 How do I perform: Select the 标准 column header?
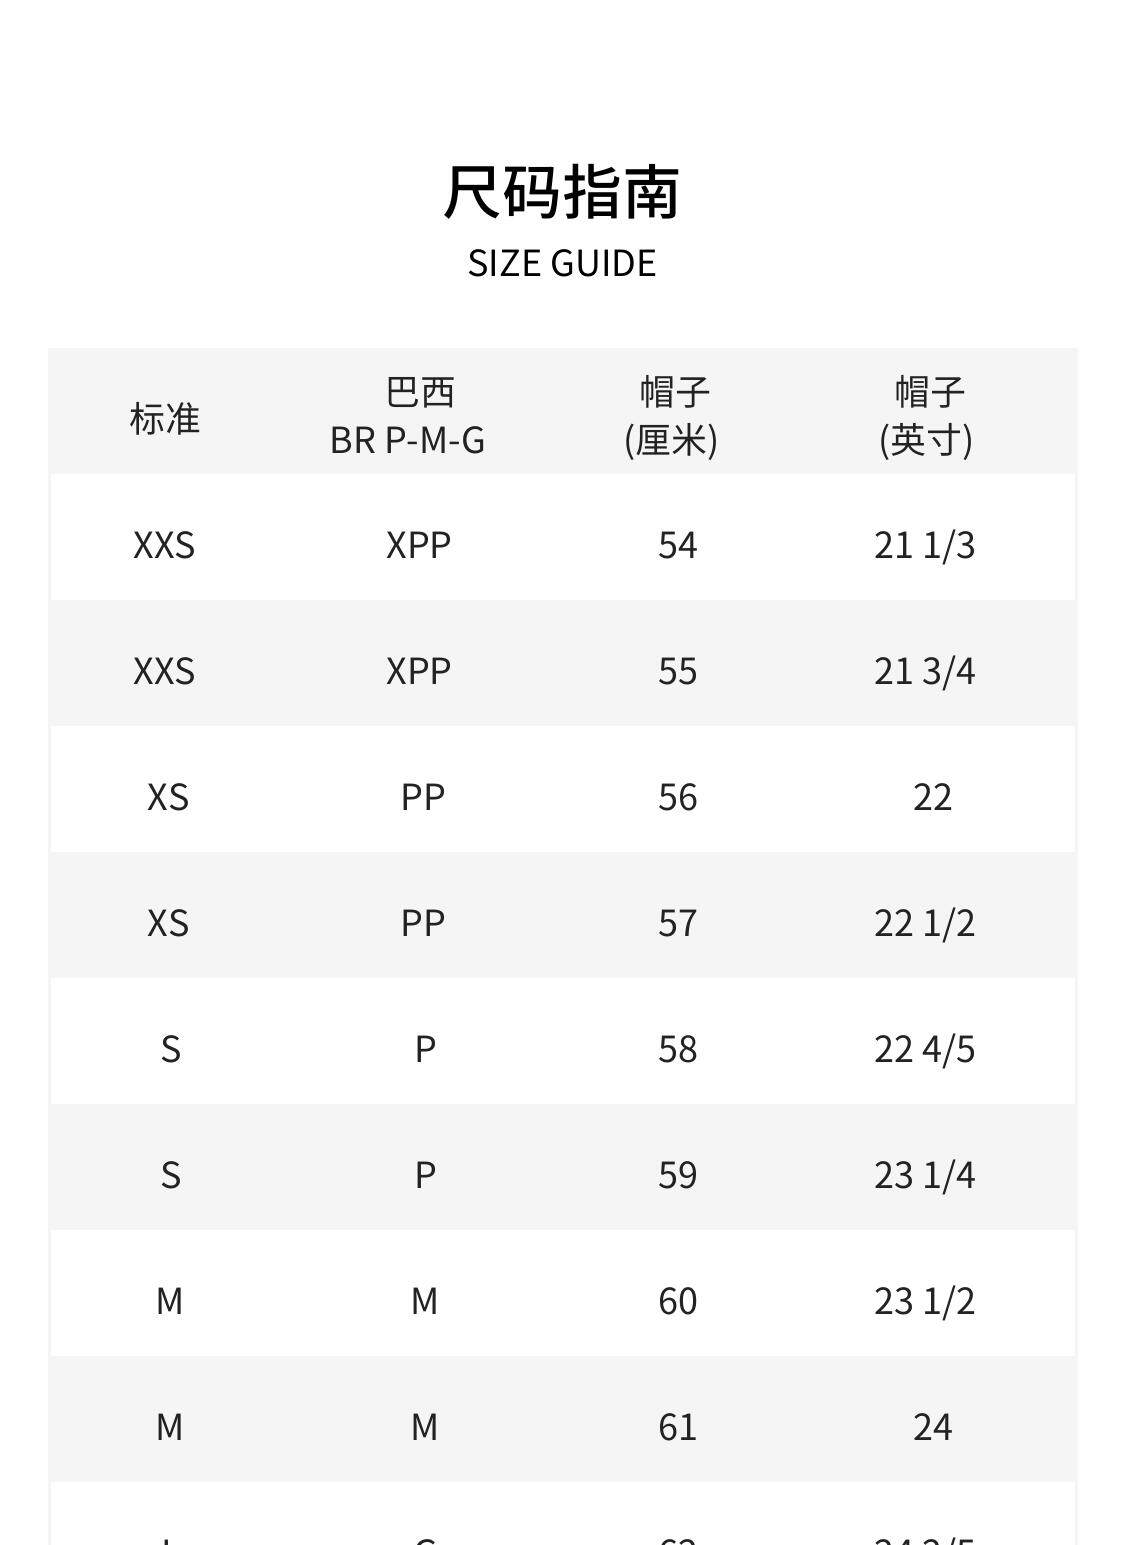point(165,418)
